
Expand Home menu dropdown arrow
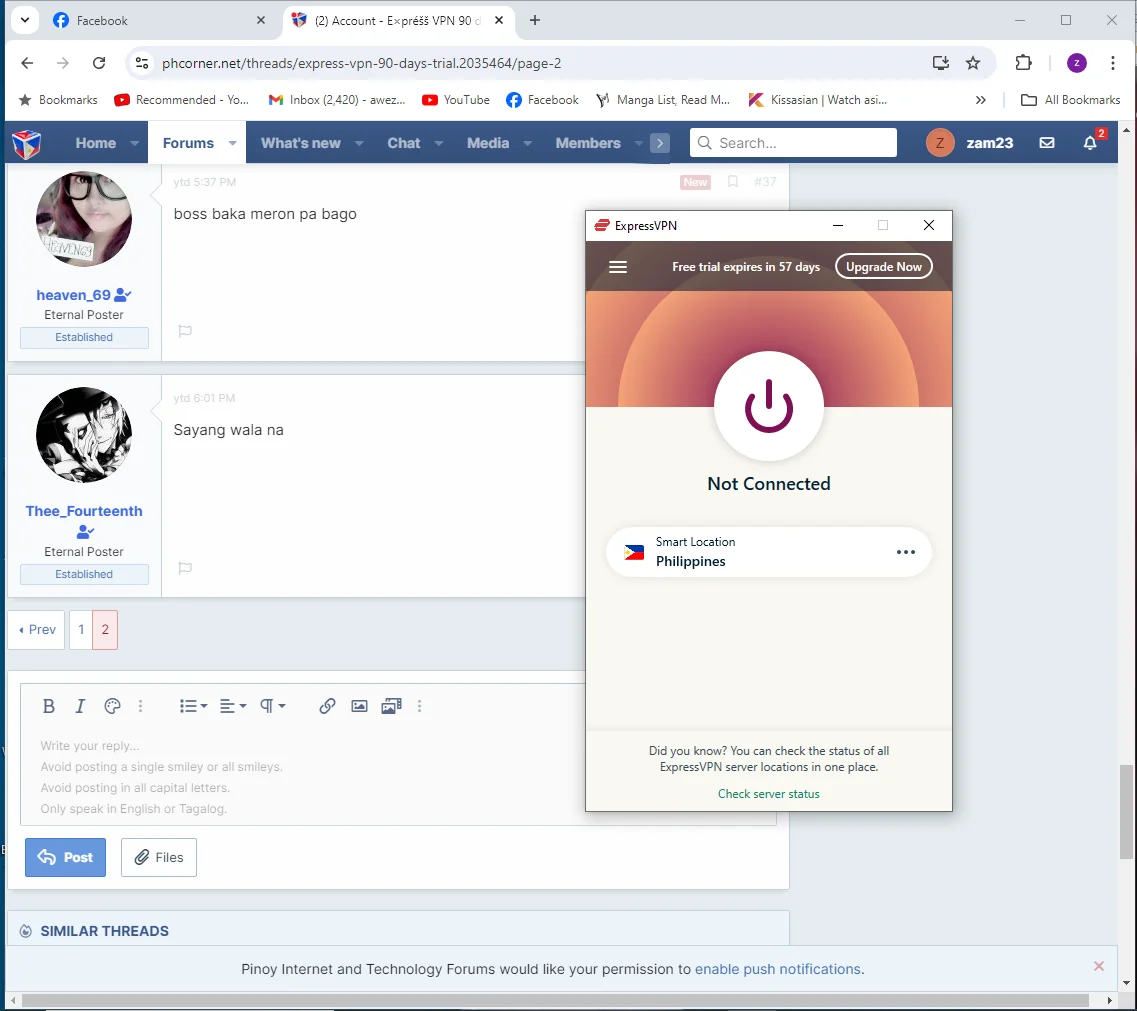pyautogui.click(x=135, y=144)
